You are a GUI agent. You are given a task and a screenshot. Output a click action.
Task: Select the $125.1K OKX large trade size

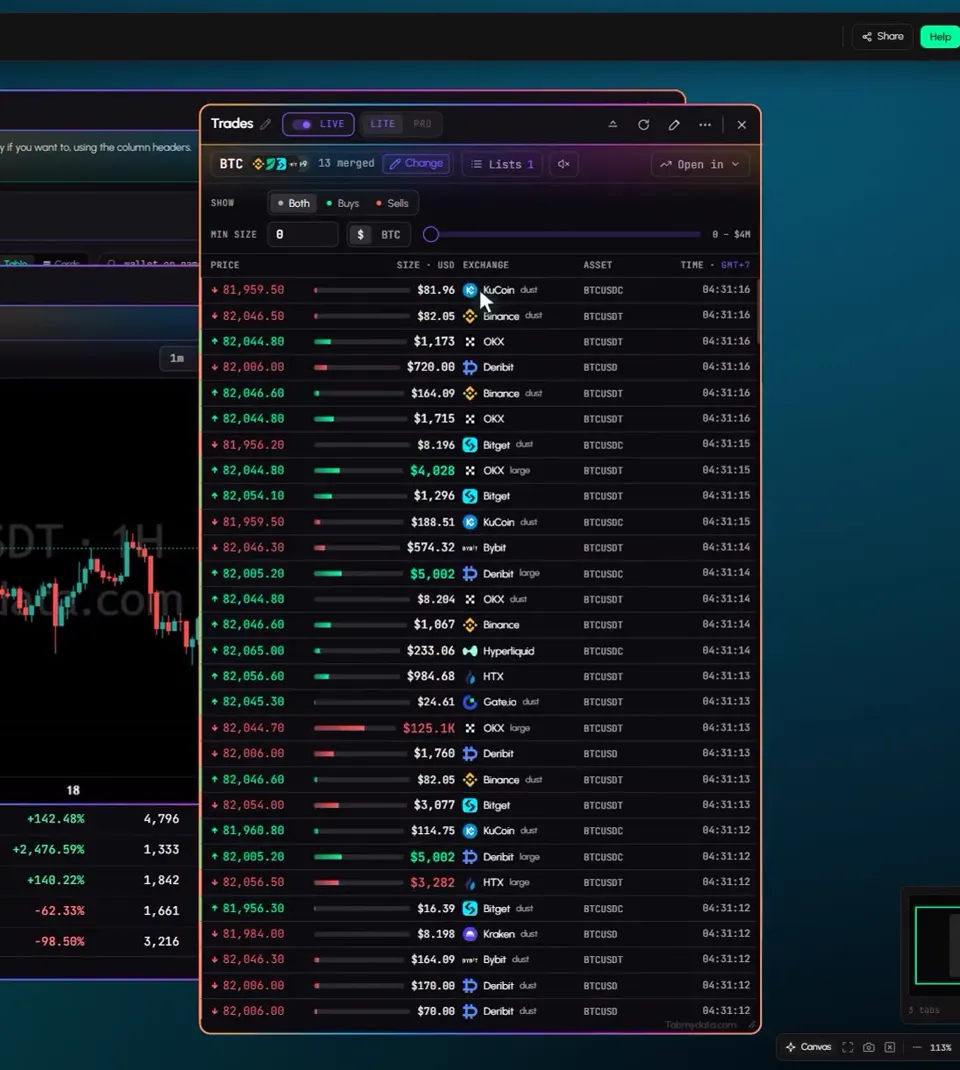coord(428,728)
